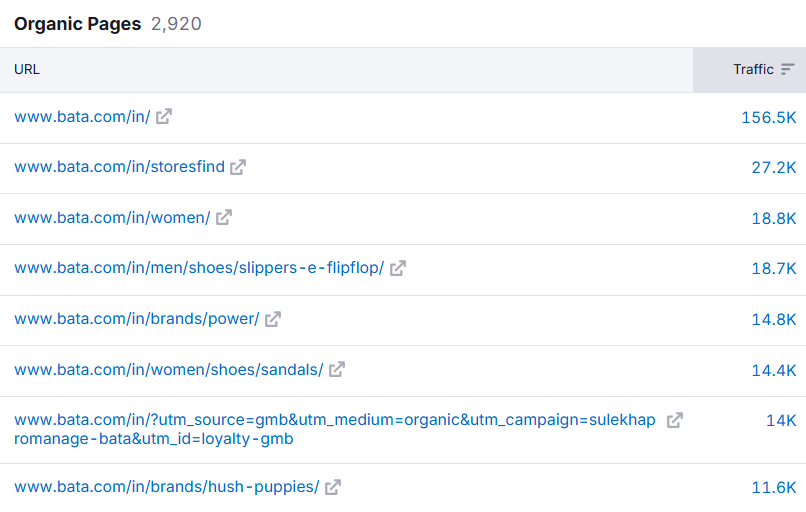Open the brands/power page link
Screen dimensions: 806x512
point(137,319)
